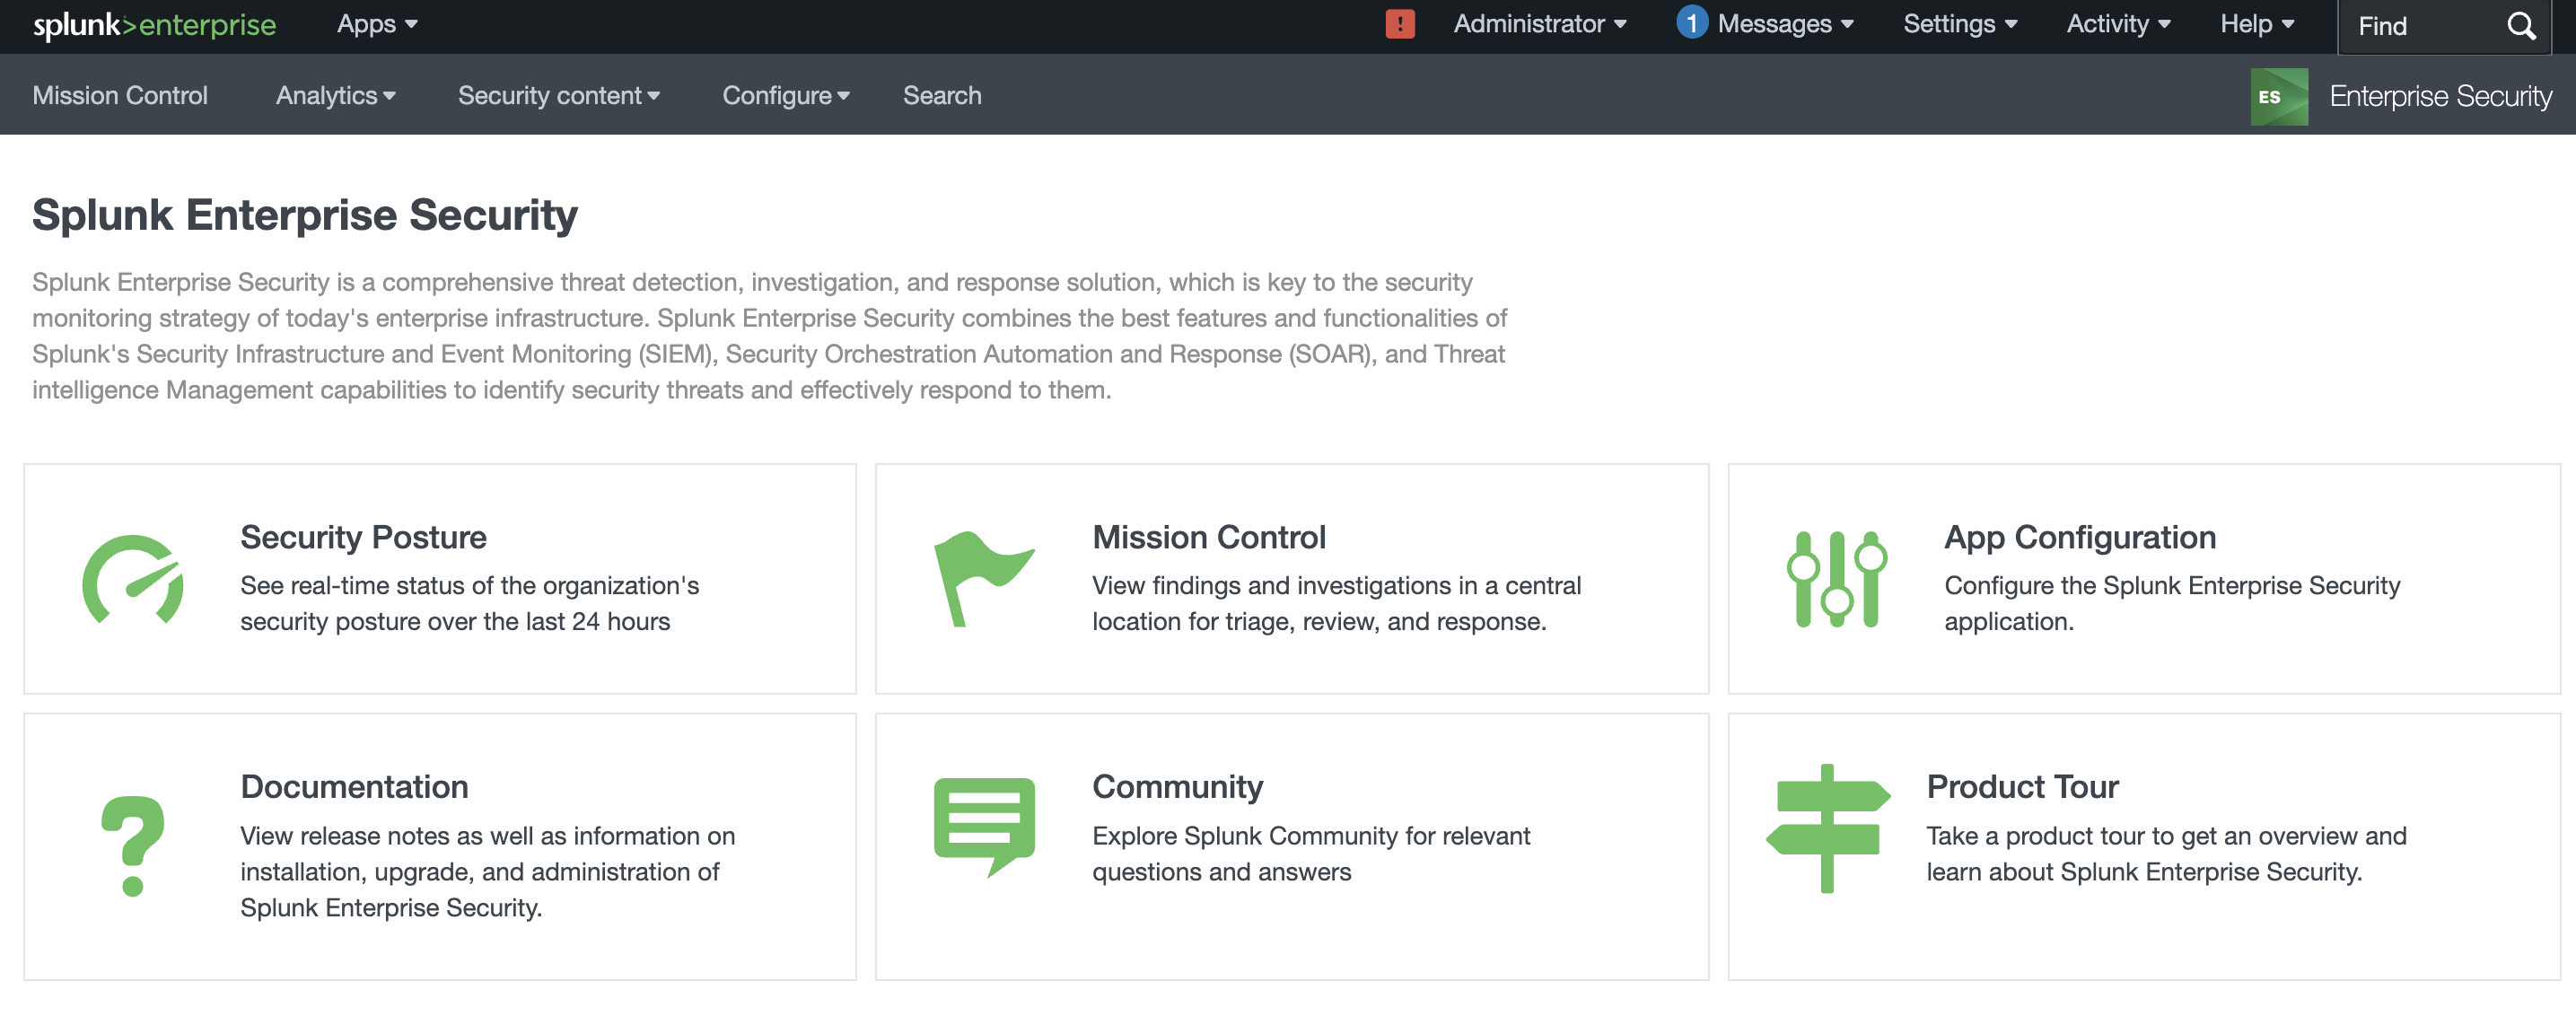2576x1016 pixels.
Task: Open the Apps dropdown
Action: tap(376, 23)
